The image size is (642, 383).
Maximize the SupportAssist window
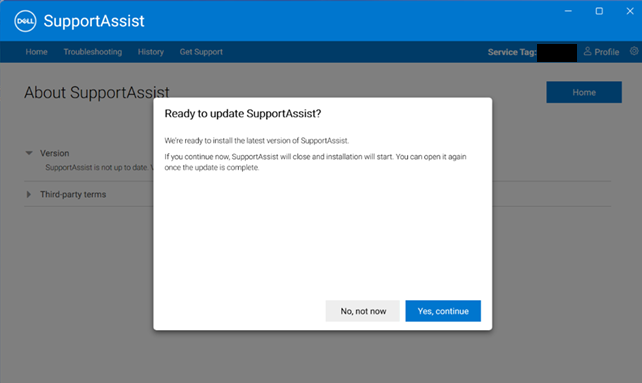[599, 11]
